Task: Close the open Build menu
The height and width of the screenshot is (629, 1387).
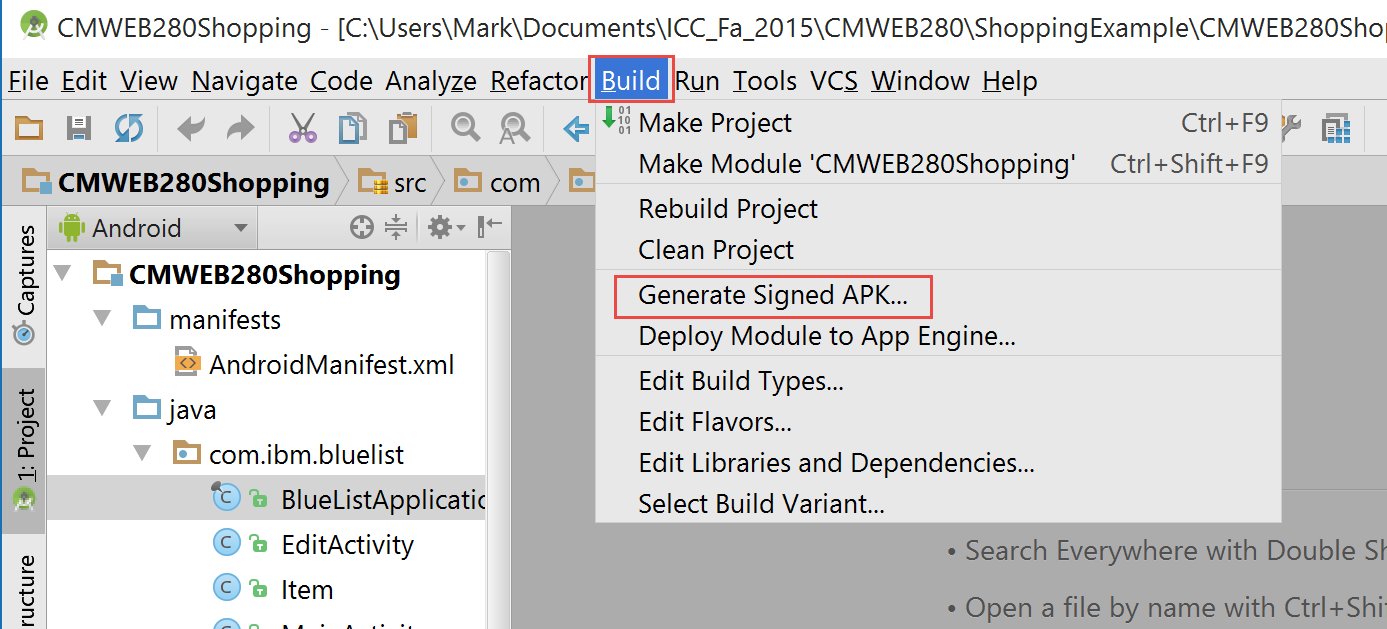Action: pos(631,81)
